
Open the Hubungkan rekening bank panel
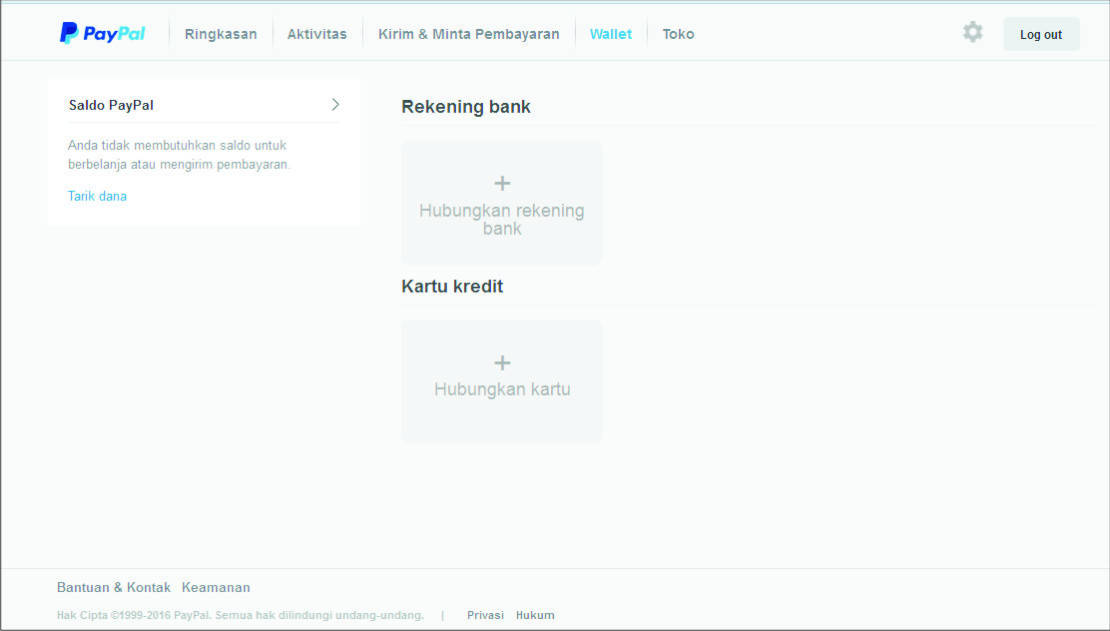pyautogui.click(x=501, y=202)
